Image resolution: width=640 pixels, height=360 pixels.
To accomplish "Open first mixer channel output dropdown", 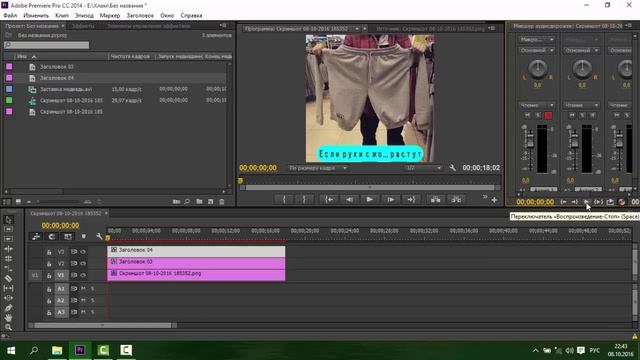I will click(x=536, y=50).
